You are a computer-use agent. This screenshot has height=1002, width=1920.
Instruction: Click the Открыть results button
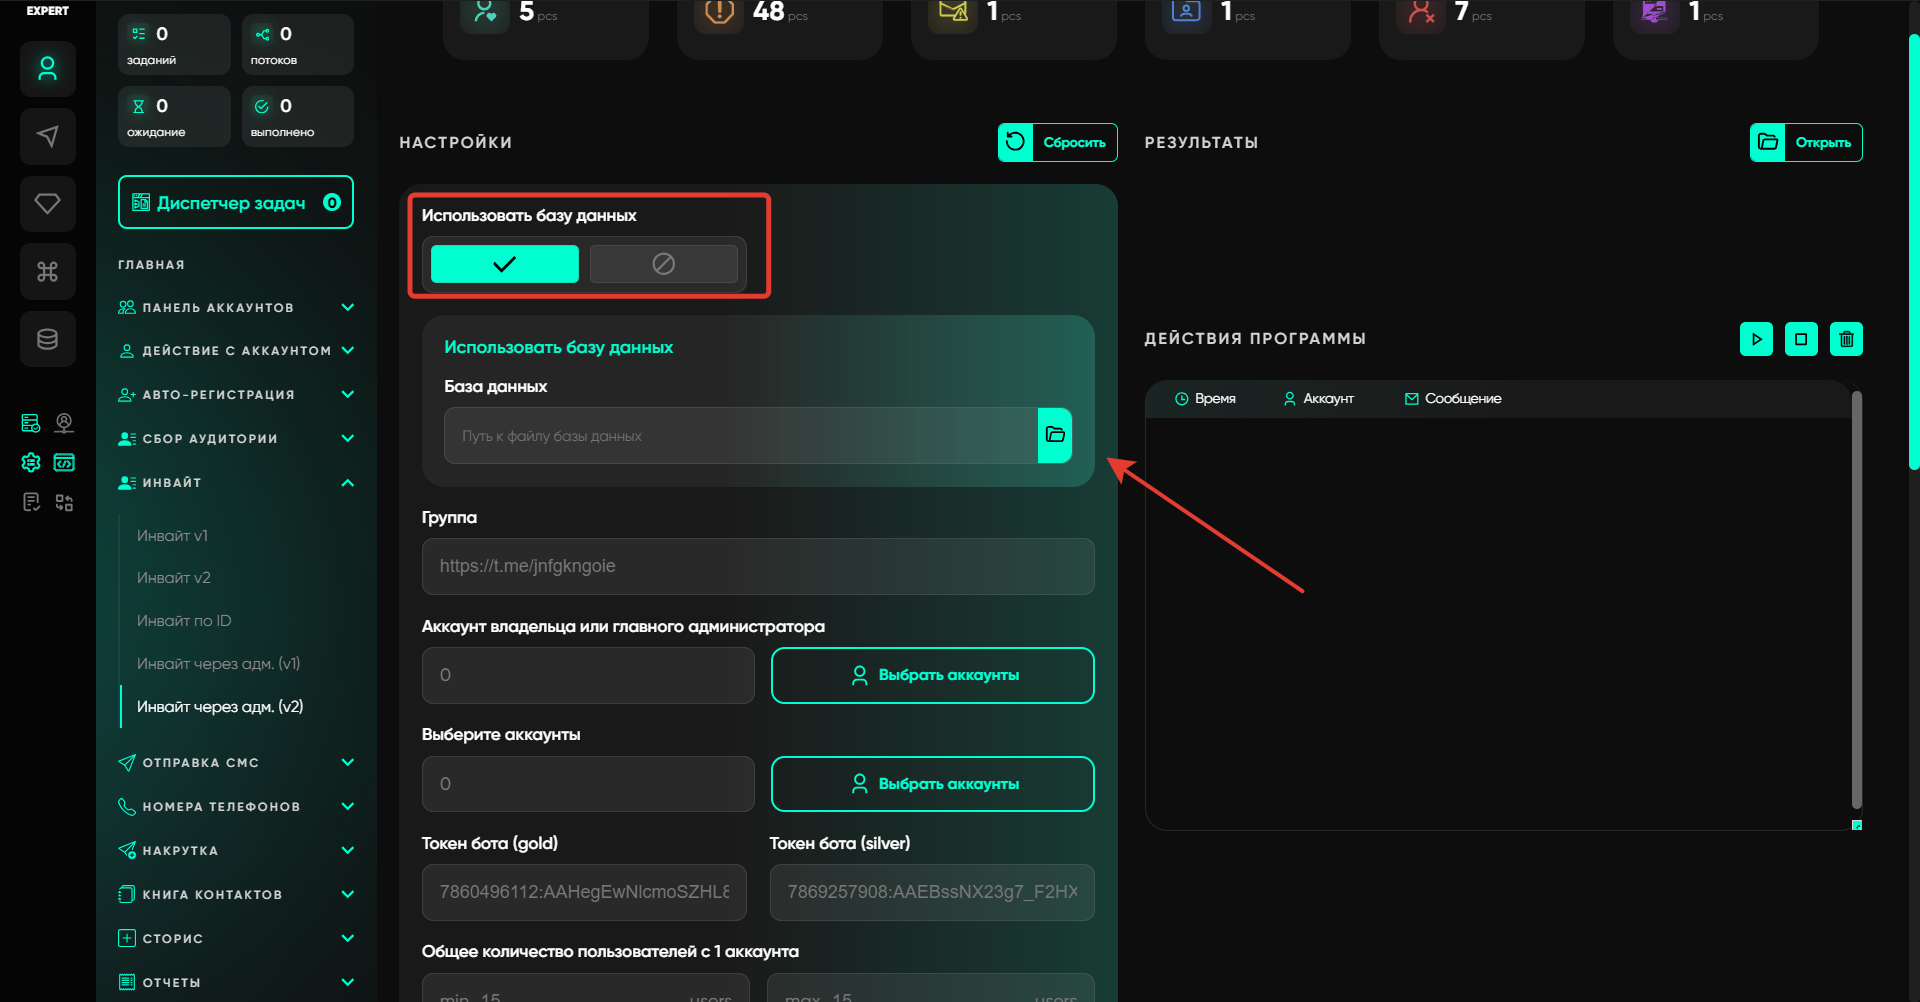pyautogui.click(x=1805, y=142)
